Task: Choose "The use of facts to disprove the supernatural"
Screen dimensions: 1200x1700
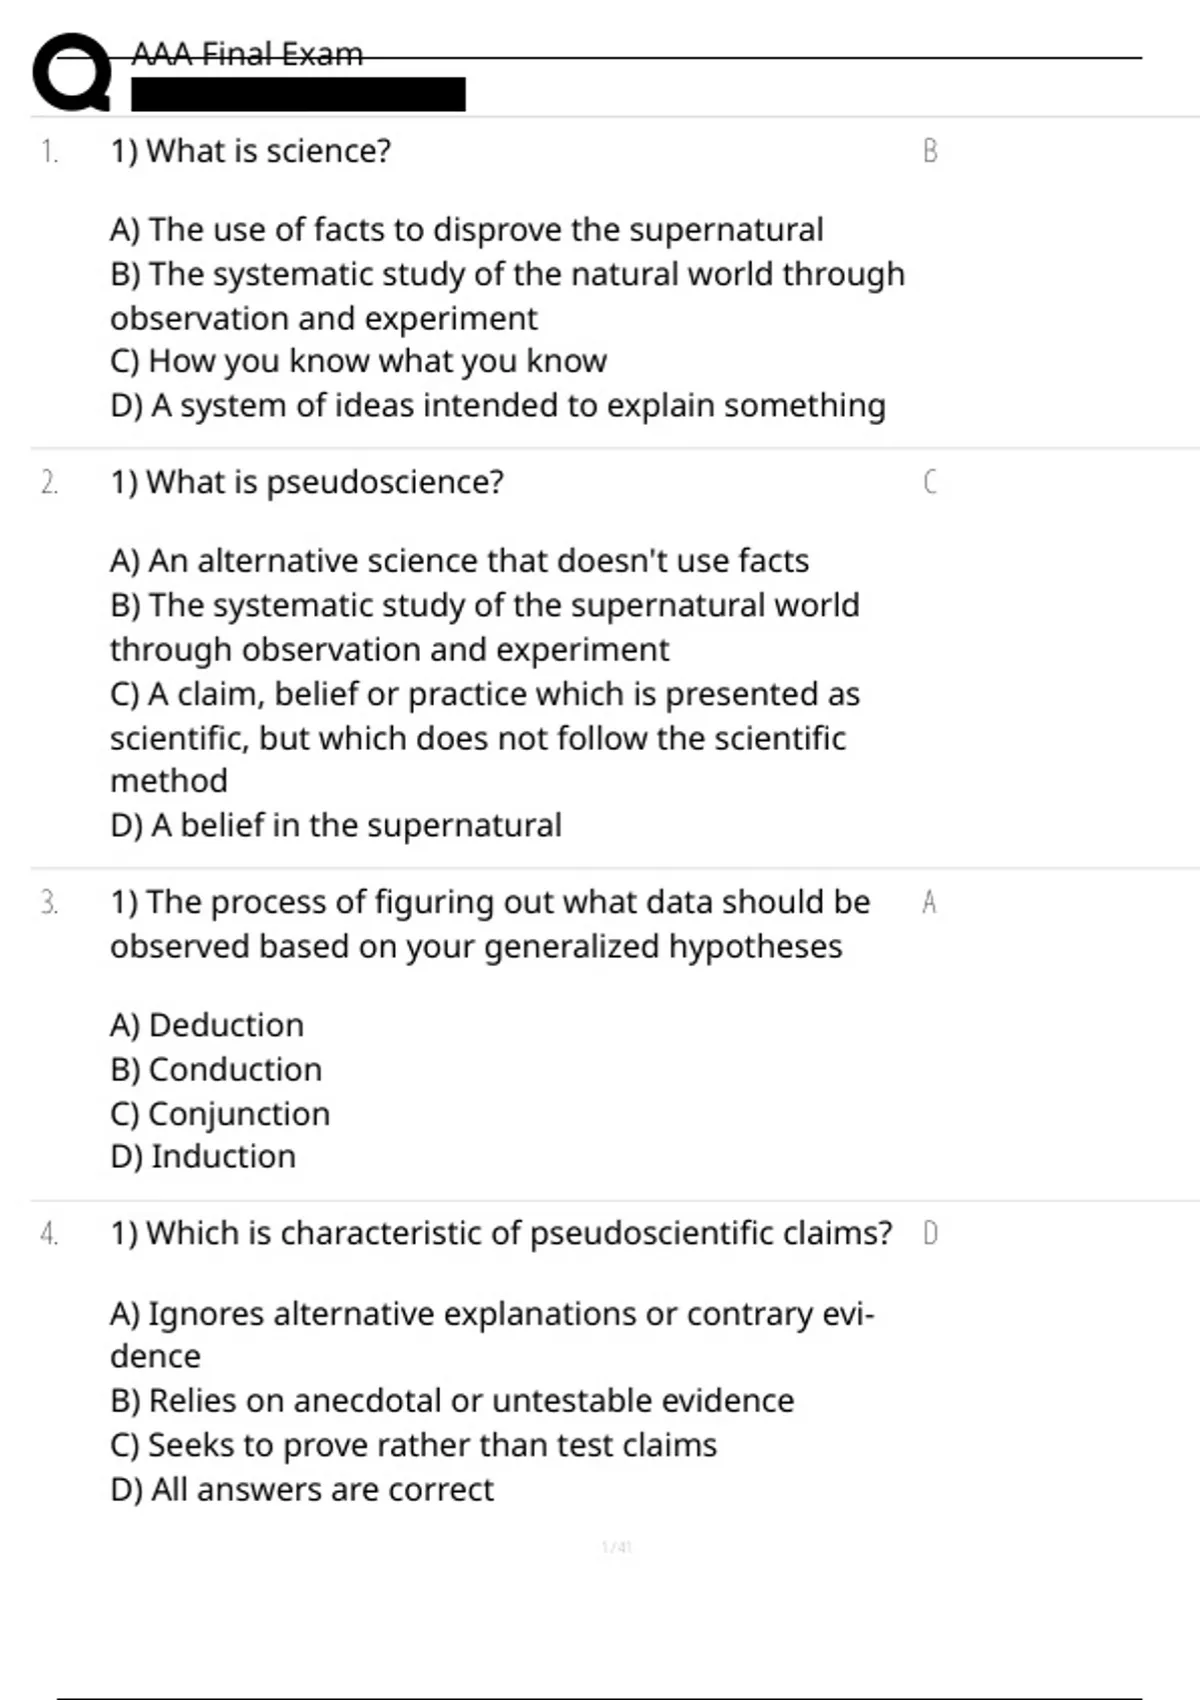Action: [467, 230]
